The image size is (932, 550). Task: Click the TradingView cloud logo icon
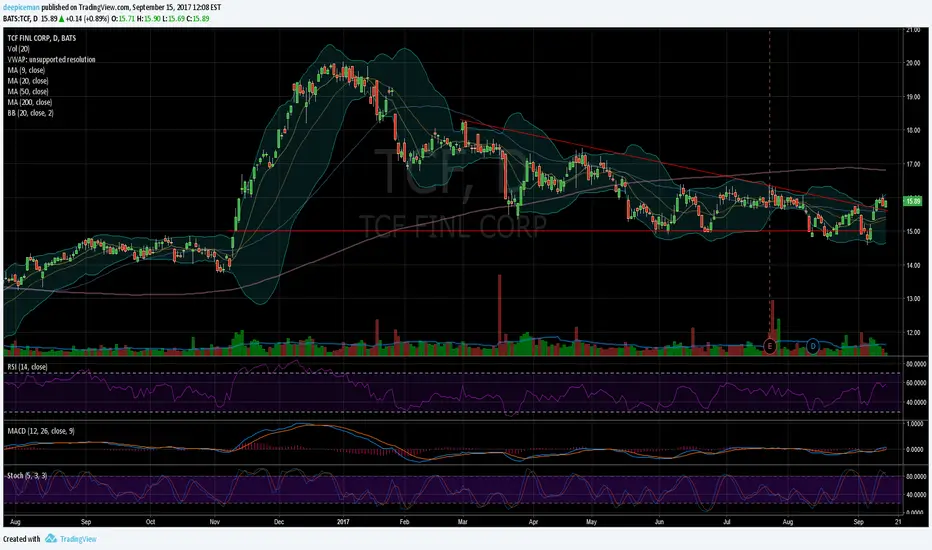(51, 539)
